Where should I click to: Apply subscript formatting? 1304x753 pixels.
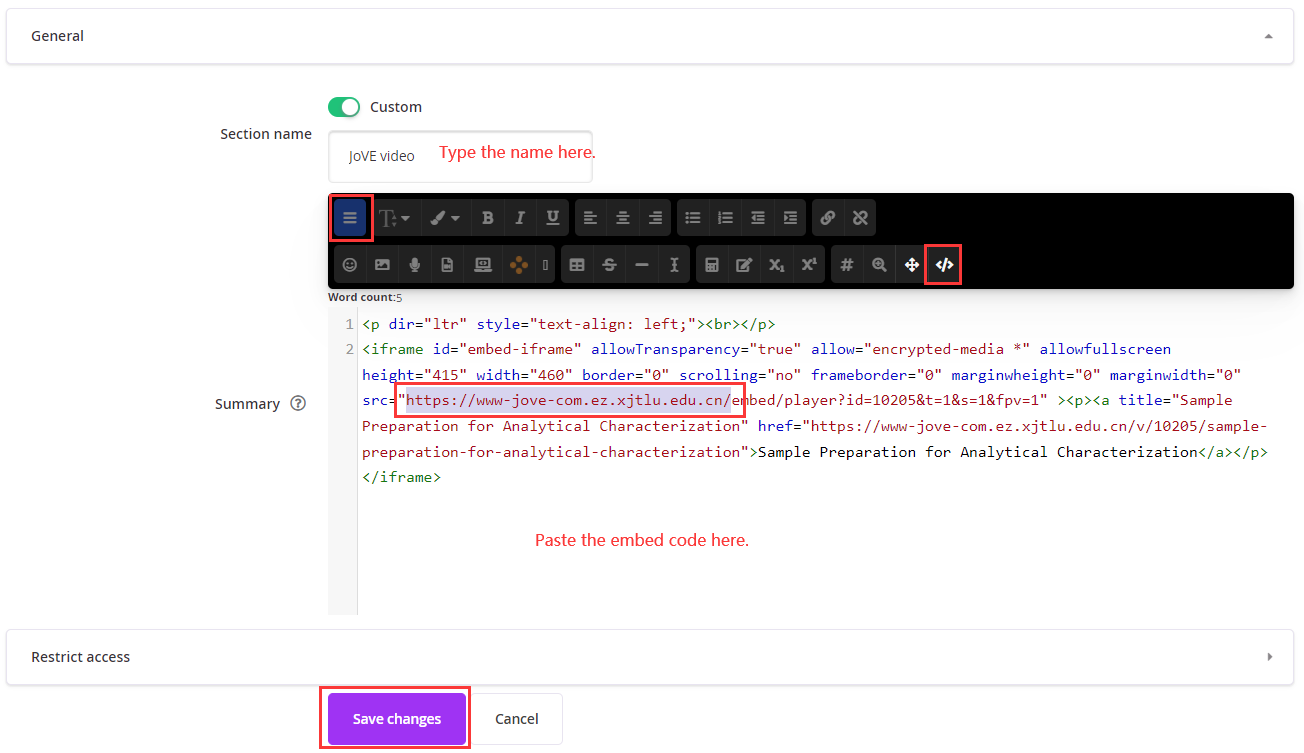(777, 265)
